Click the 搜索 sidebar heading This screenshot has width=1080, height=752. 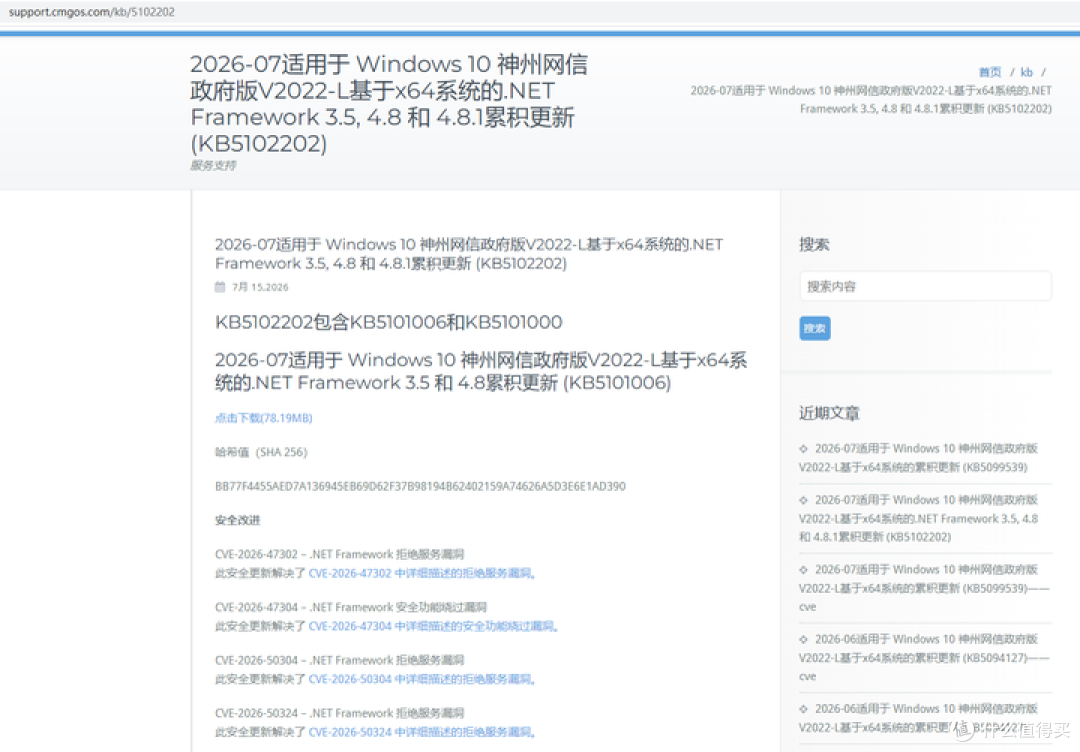tap(814, 244)
